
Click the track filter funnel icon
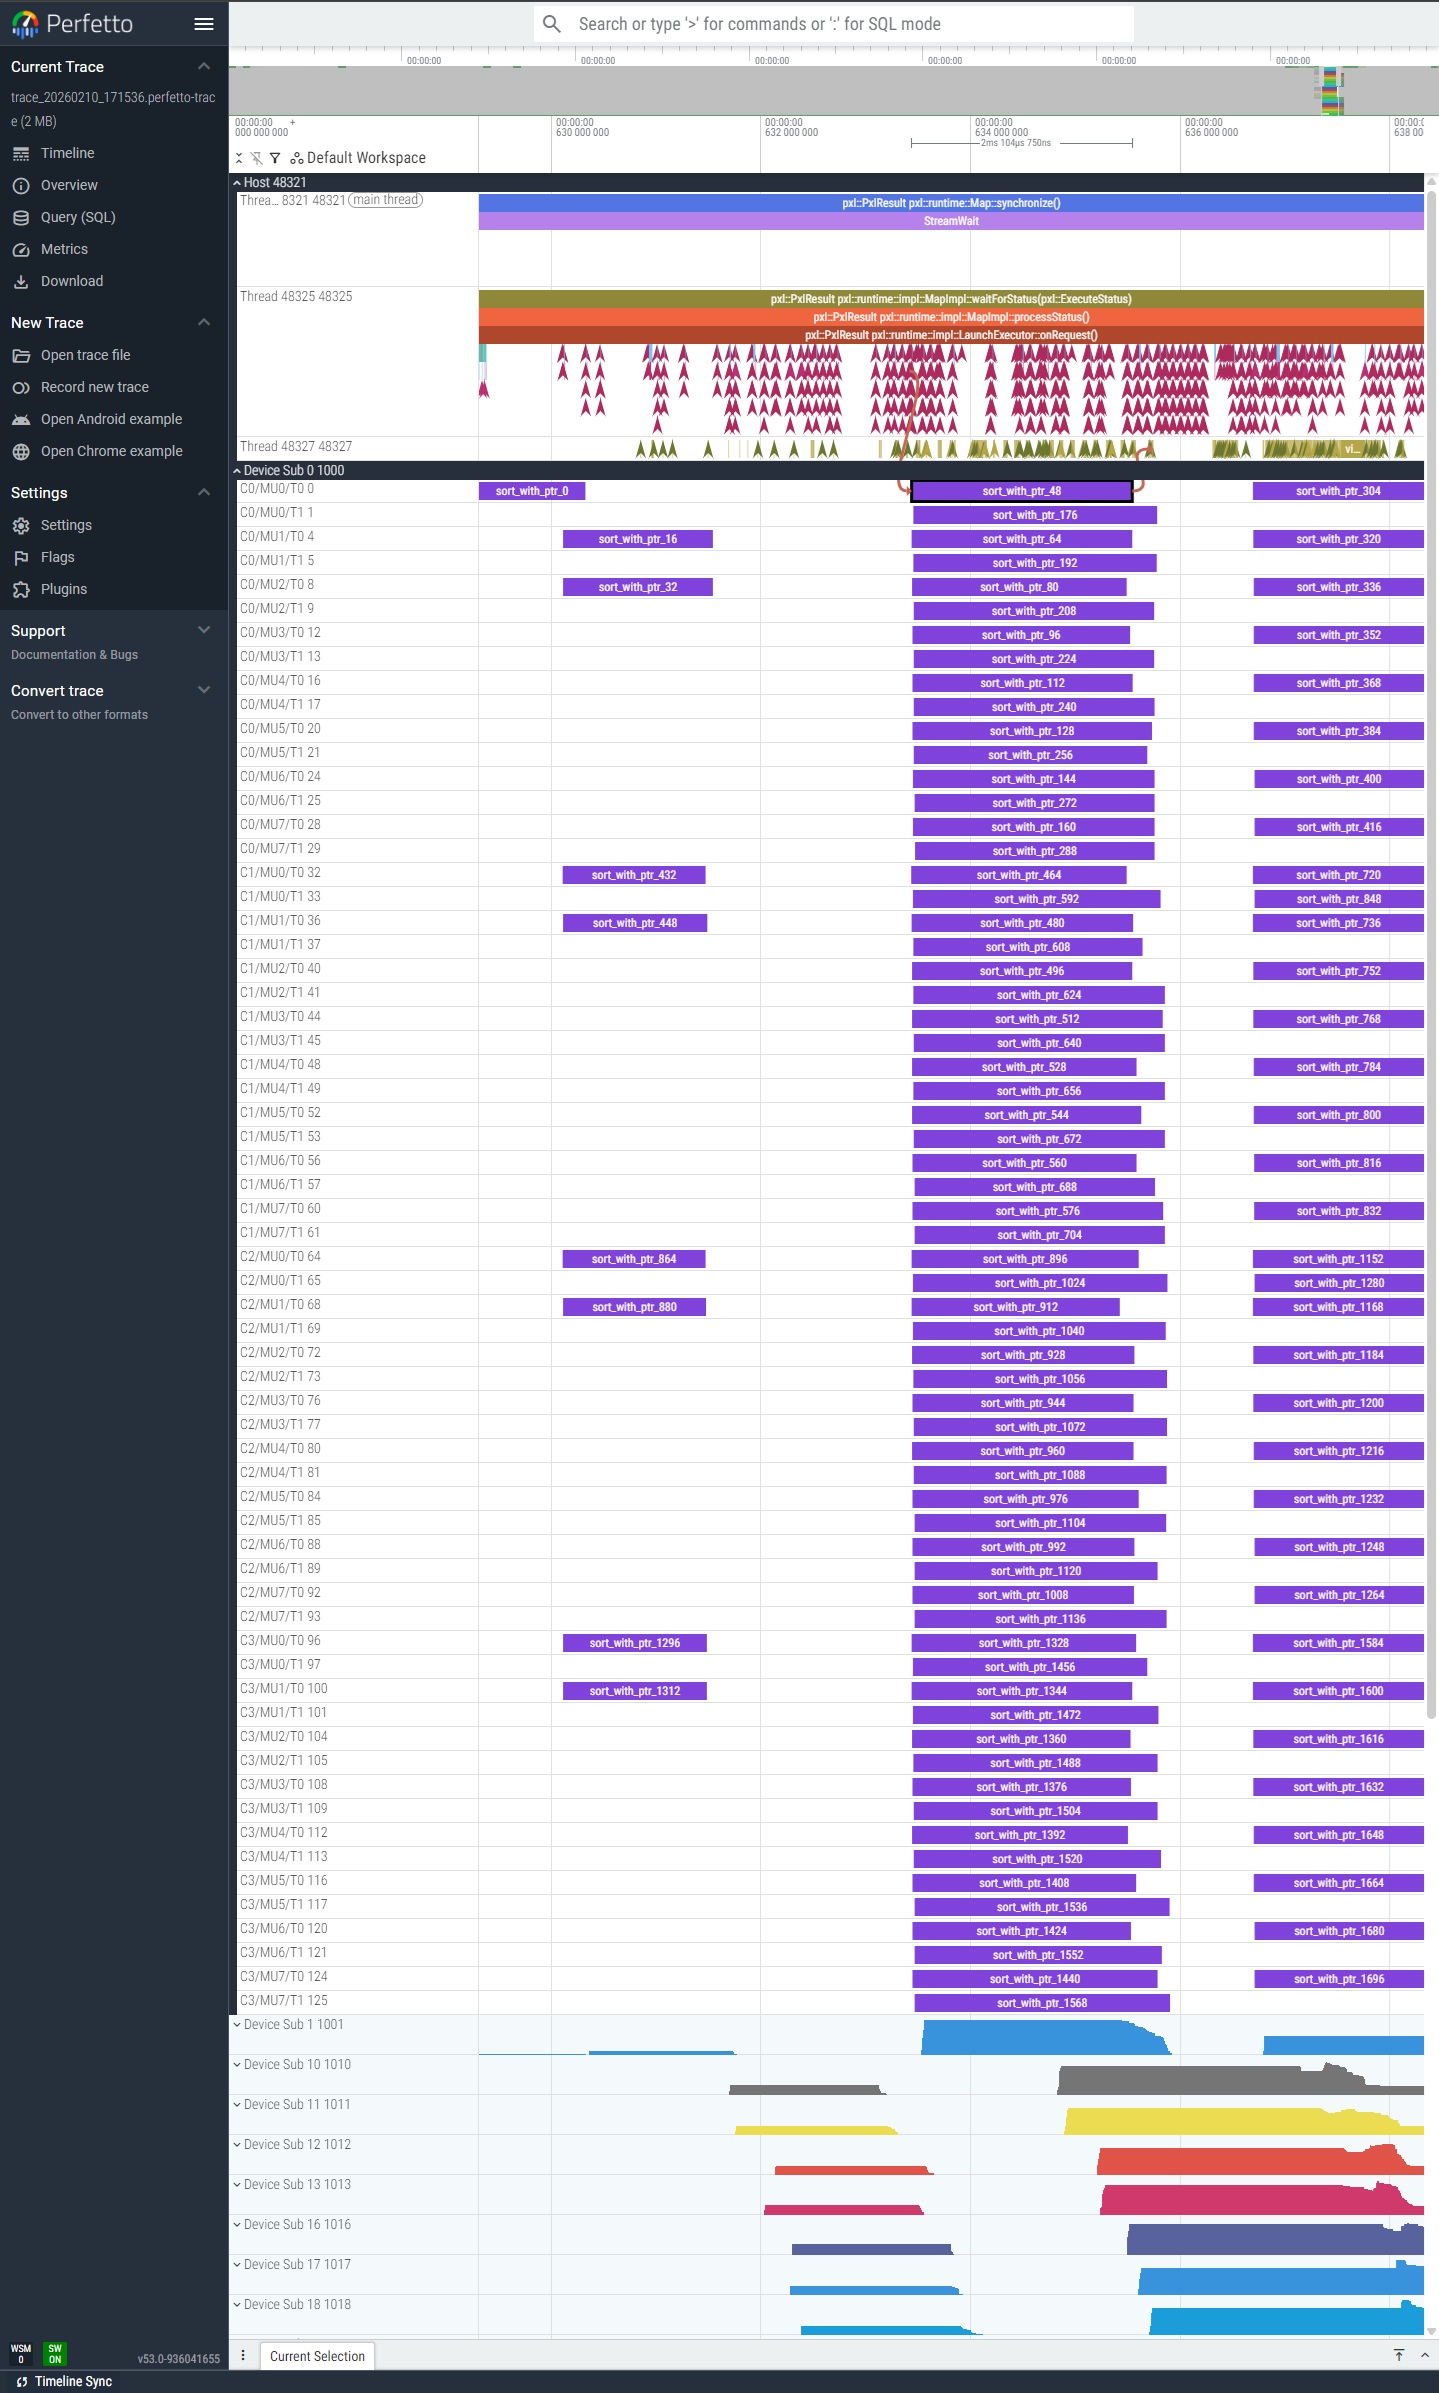pos(275,158)
